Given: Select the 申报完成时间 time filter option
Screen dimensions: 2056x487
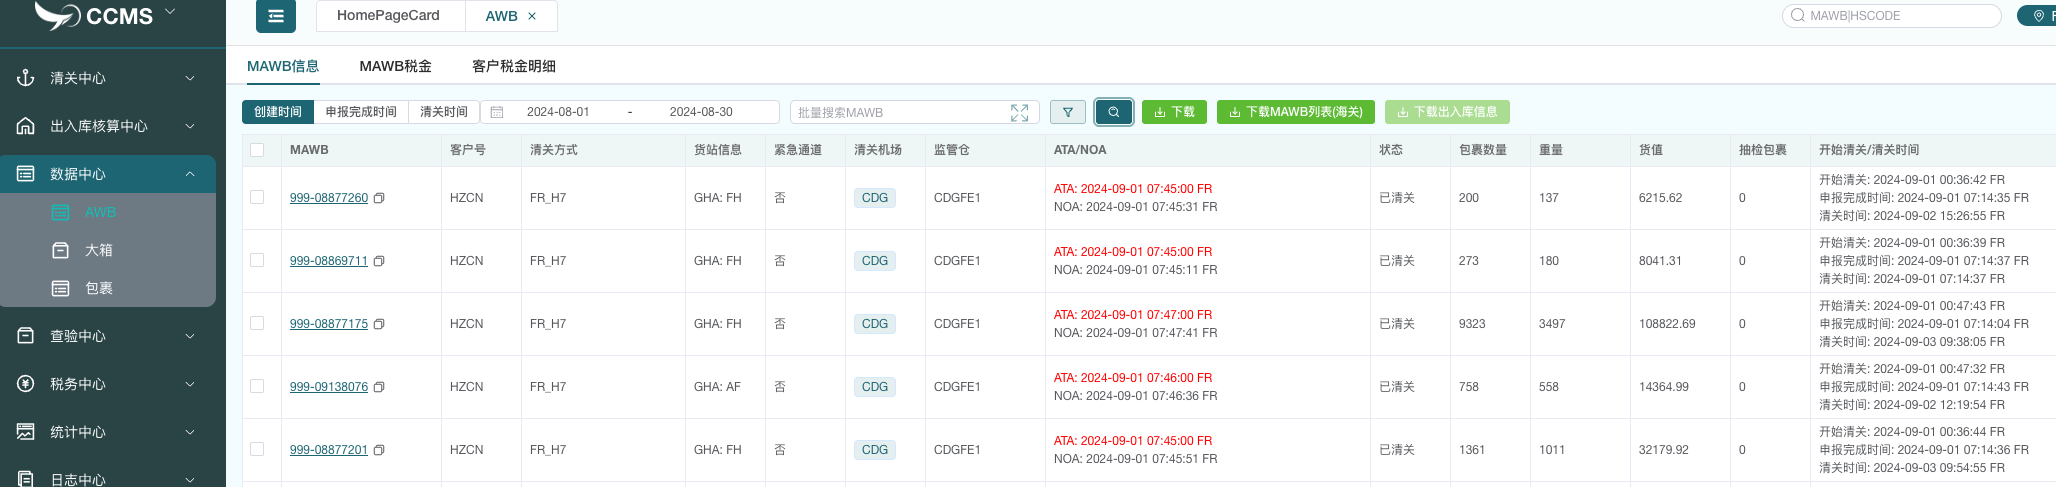Looking at the screenshot, I should point(361,112).
